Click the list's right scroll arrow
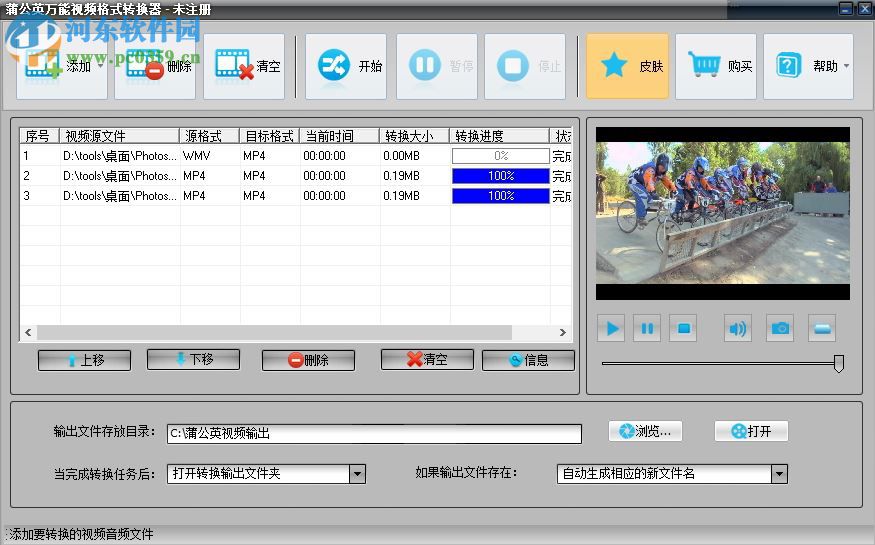This screenshot has height=545, width=875. pyautogui.click(x=563, y=332)
